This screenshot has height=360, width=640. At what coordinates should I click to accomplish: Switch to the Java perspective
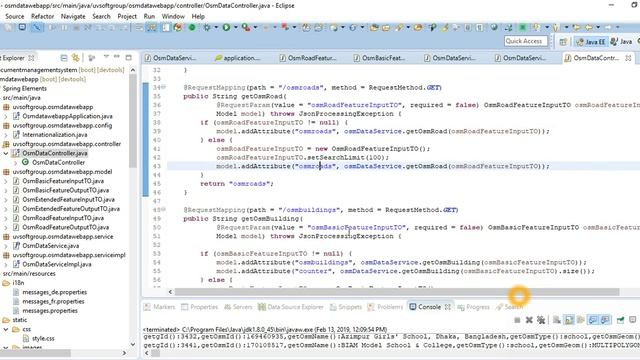point(621,42)
